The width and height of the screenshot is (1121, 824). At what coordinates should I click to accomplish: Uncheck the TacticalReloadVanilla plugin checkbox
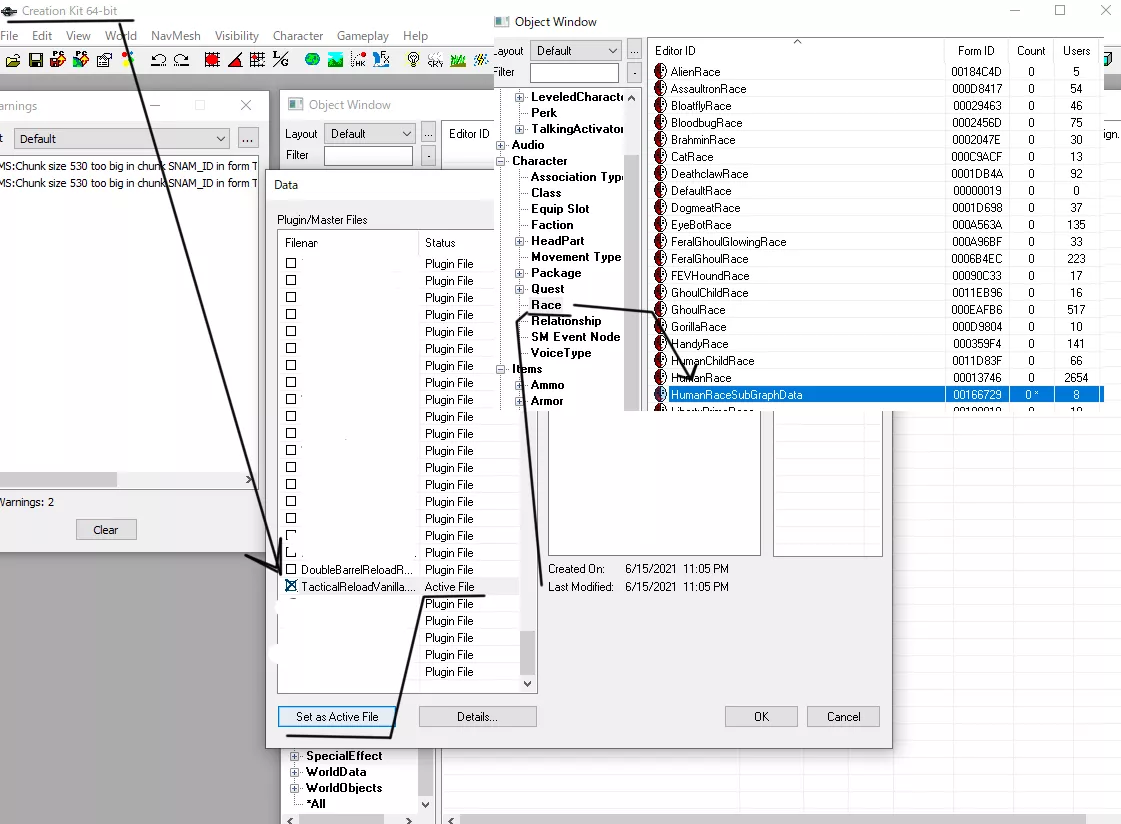291,586
